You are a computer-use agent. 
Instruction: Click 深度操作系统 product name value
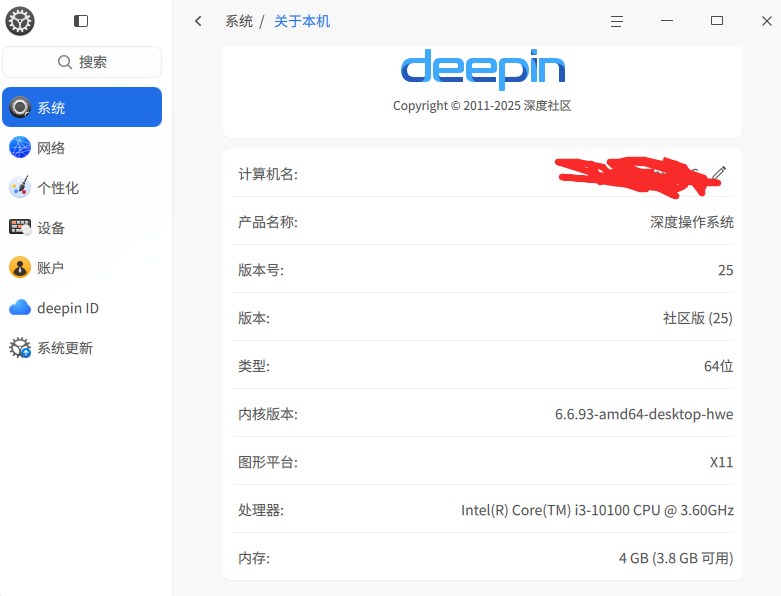[x=691, y=222]
